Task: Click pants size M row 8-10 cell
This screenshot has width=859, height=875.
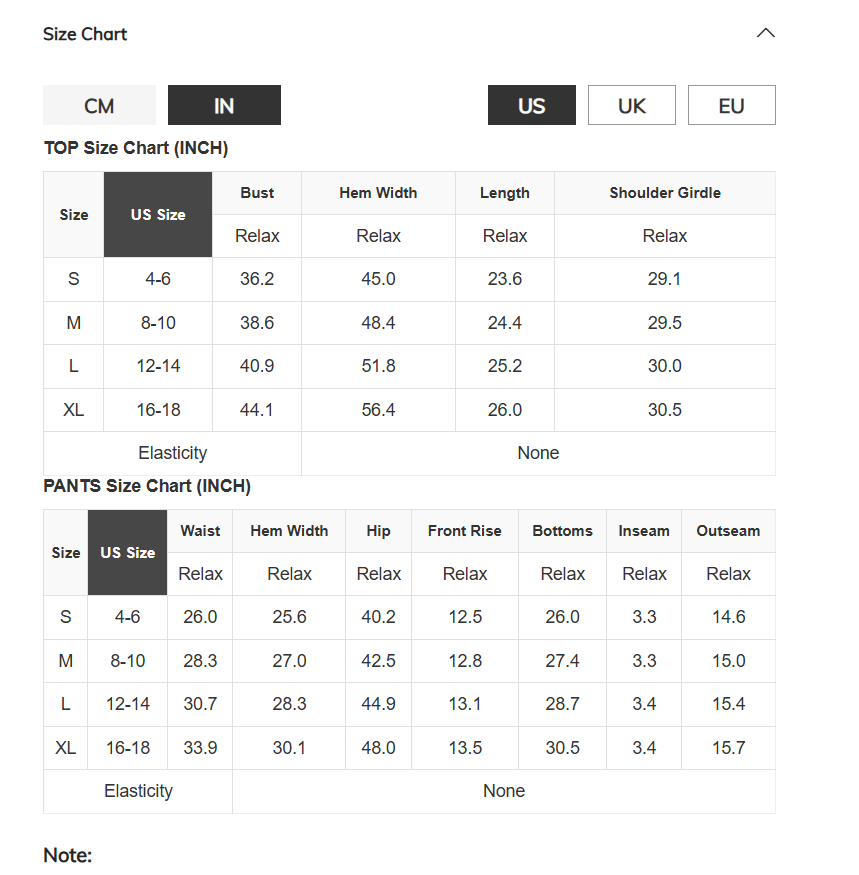Action: (127, 661)
